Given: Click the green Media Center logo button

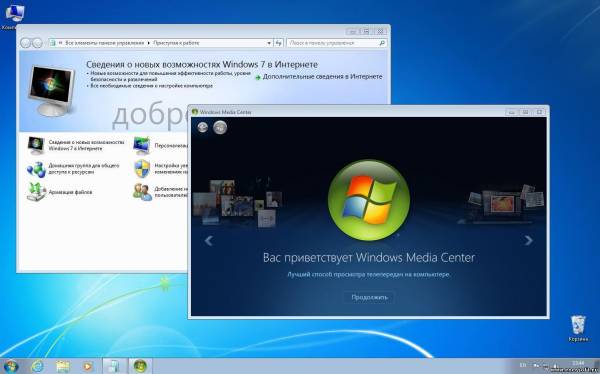Looking at the screenshot, I should coord(220,127).
